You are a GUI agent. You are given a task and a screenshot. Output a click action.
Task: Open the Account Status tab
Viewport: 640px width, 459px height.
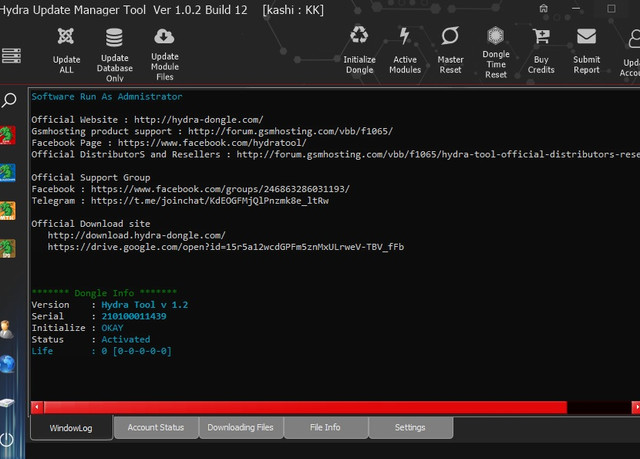[156, 427]
